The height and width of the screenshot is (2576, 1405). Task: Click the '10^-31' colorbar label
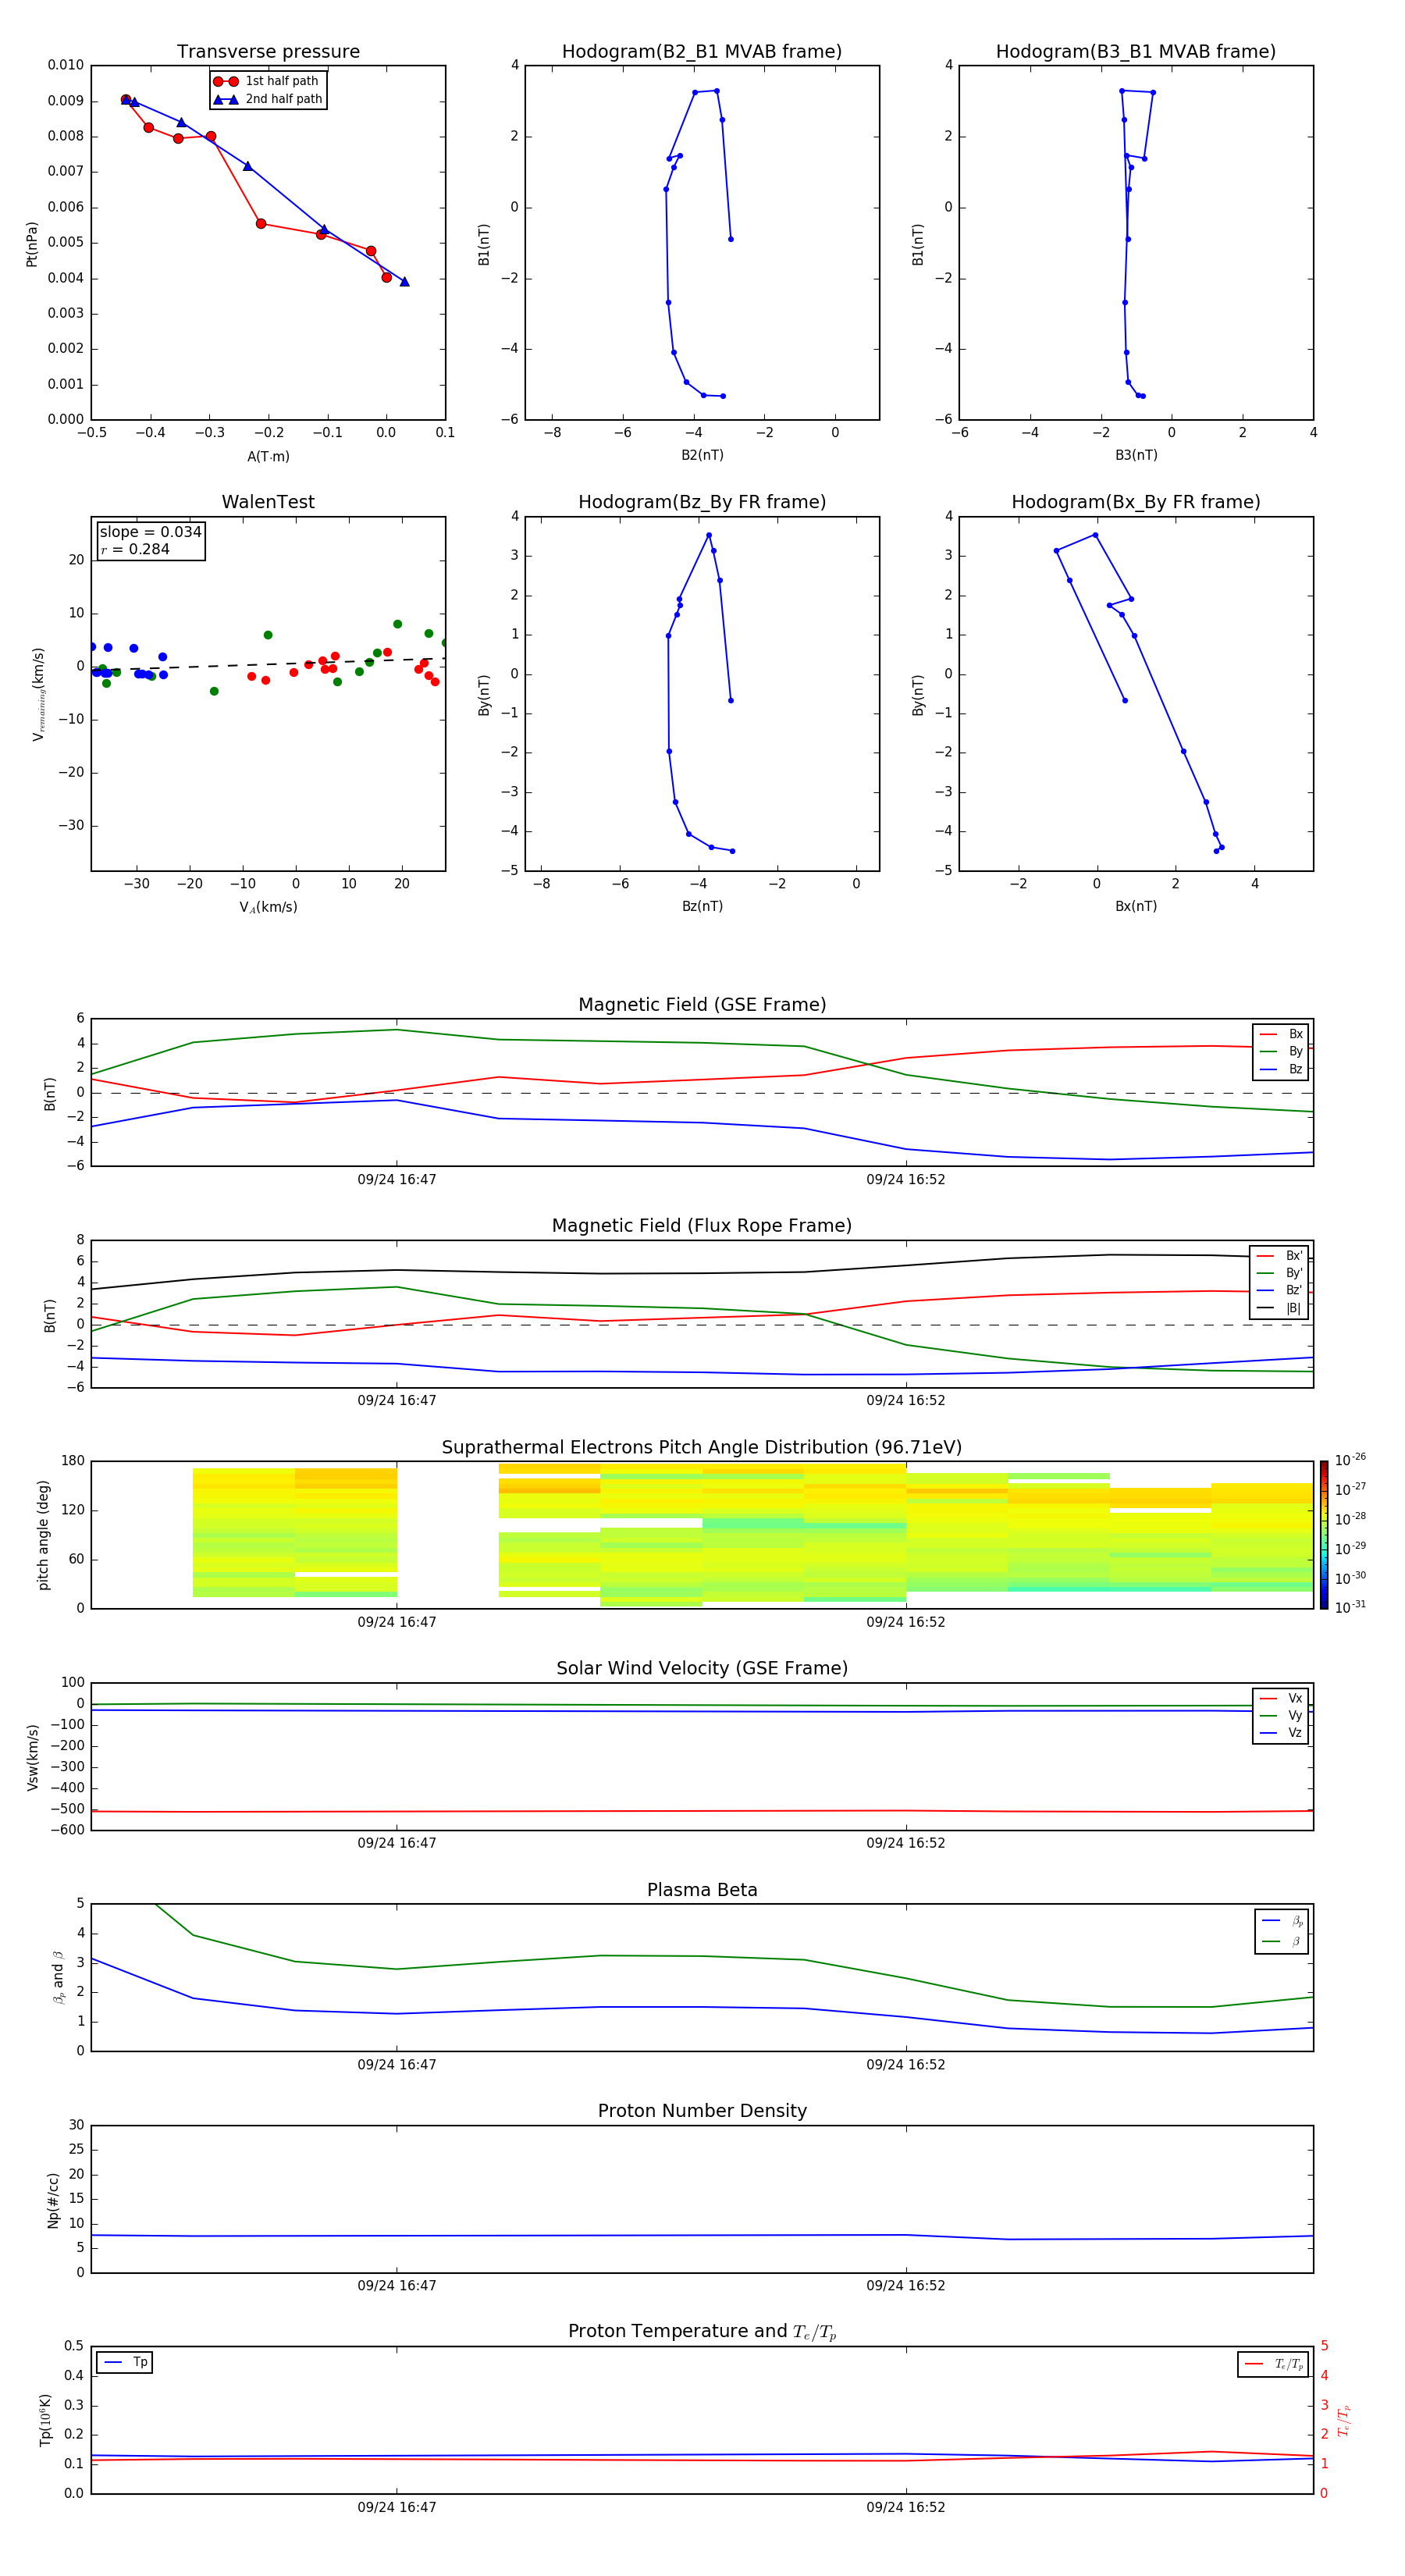pos(1350,1607)
